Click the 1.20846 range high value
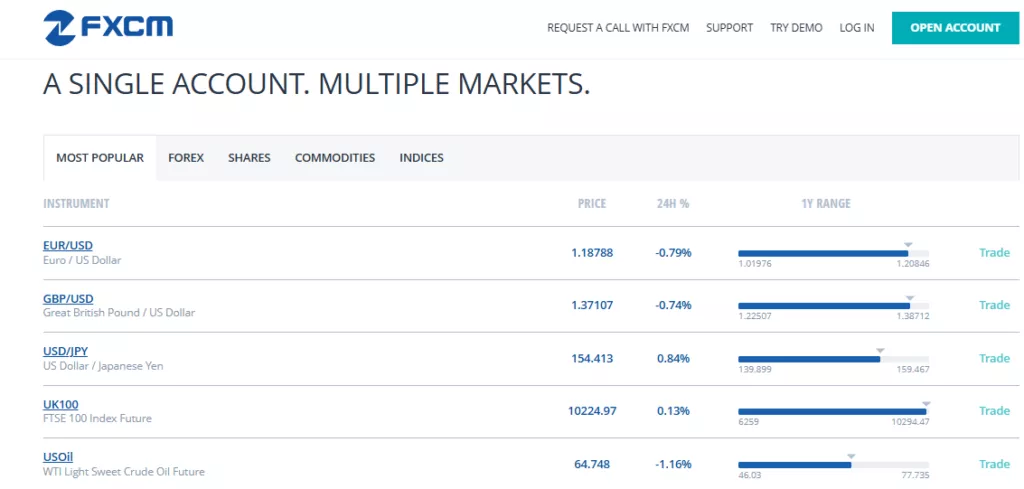This screenshot has width=1024, height=489. coord(913,264)
